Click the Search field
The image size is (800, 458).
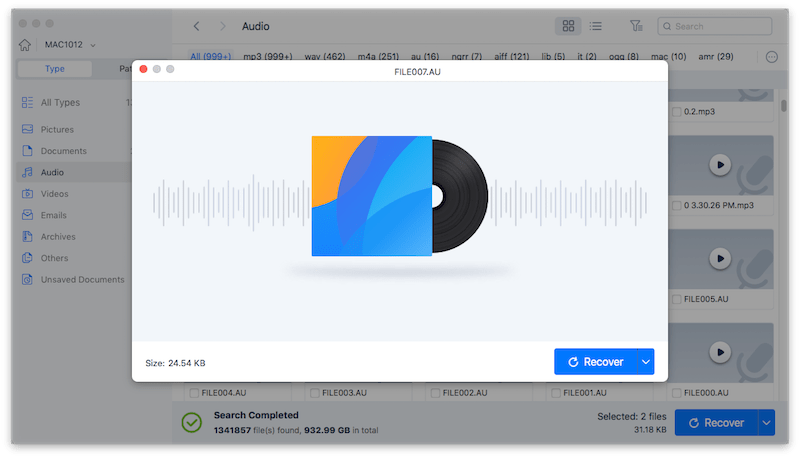point(715,26)
